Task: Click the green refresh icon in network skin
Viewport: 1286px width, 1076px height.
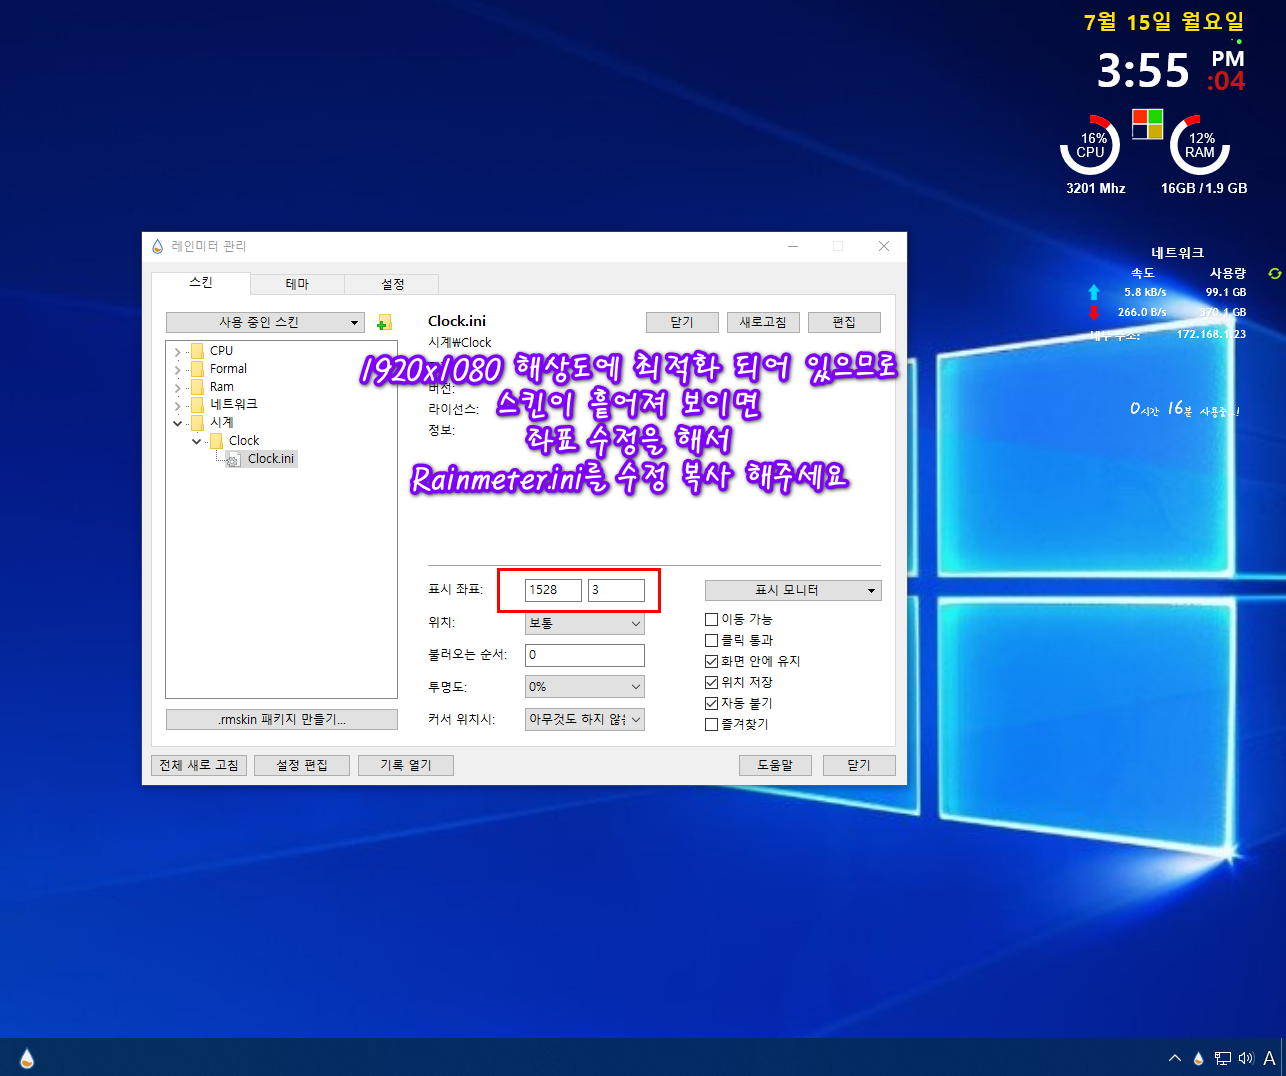Action: pyautogui.click(x=1274, y=273)
